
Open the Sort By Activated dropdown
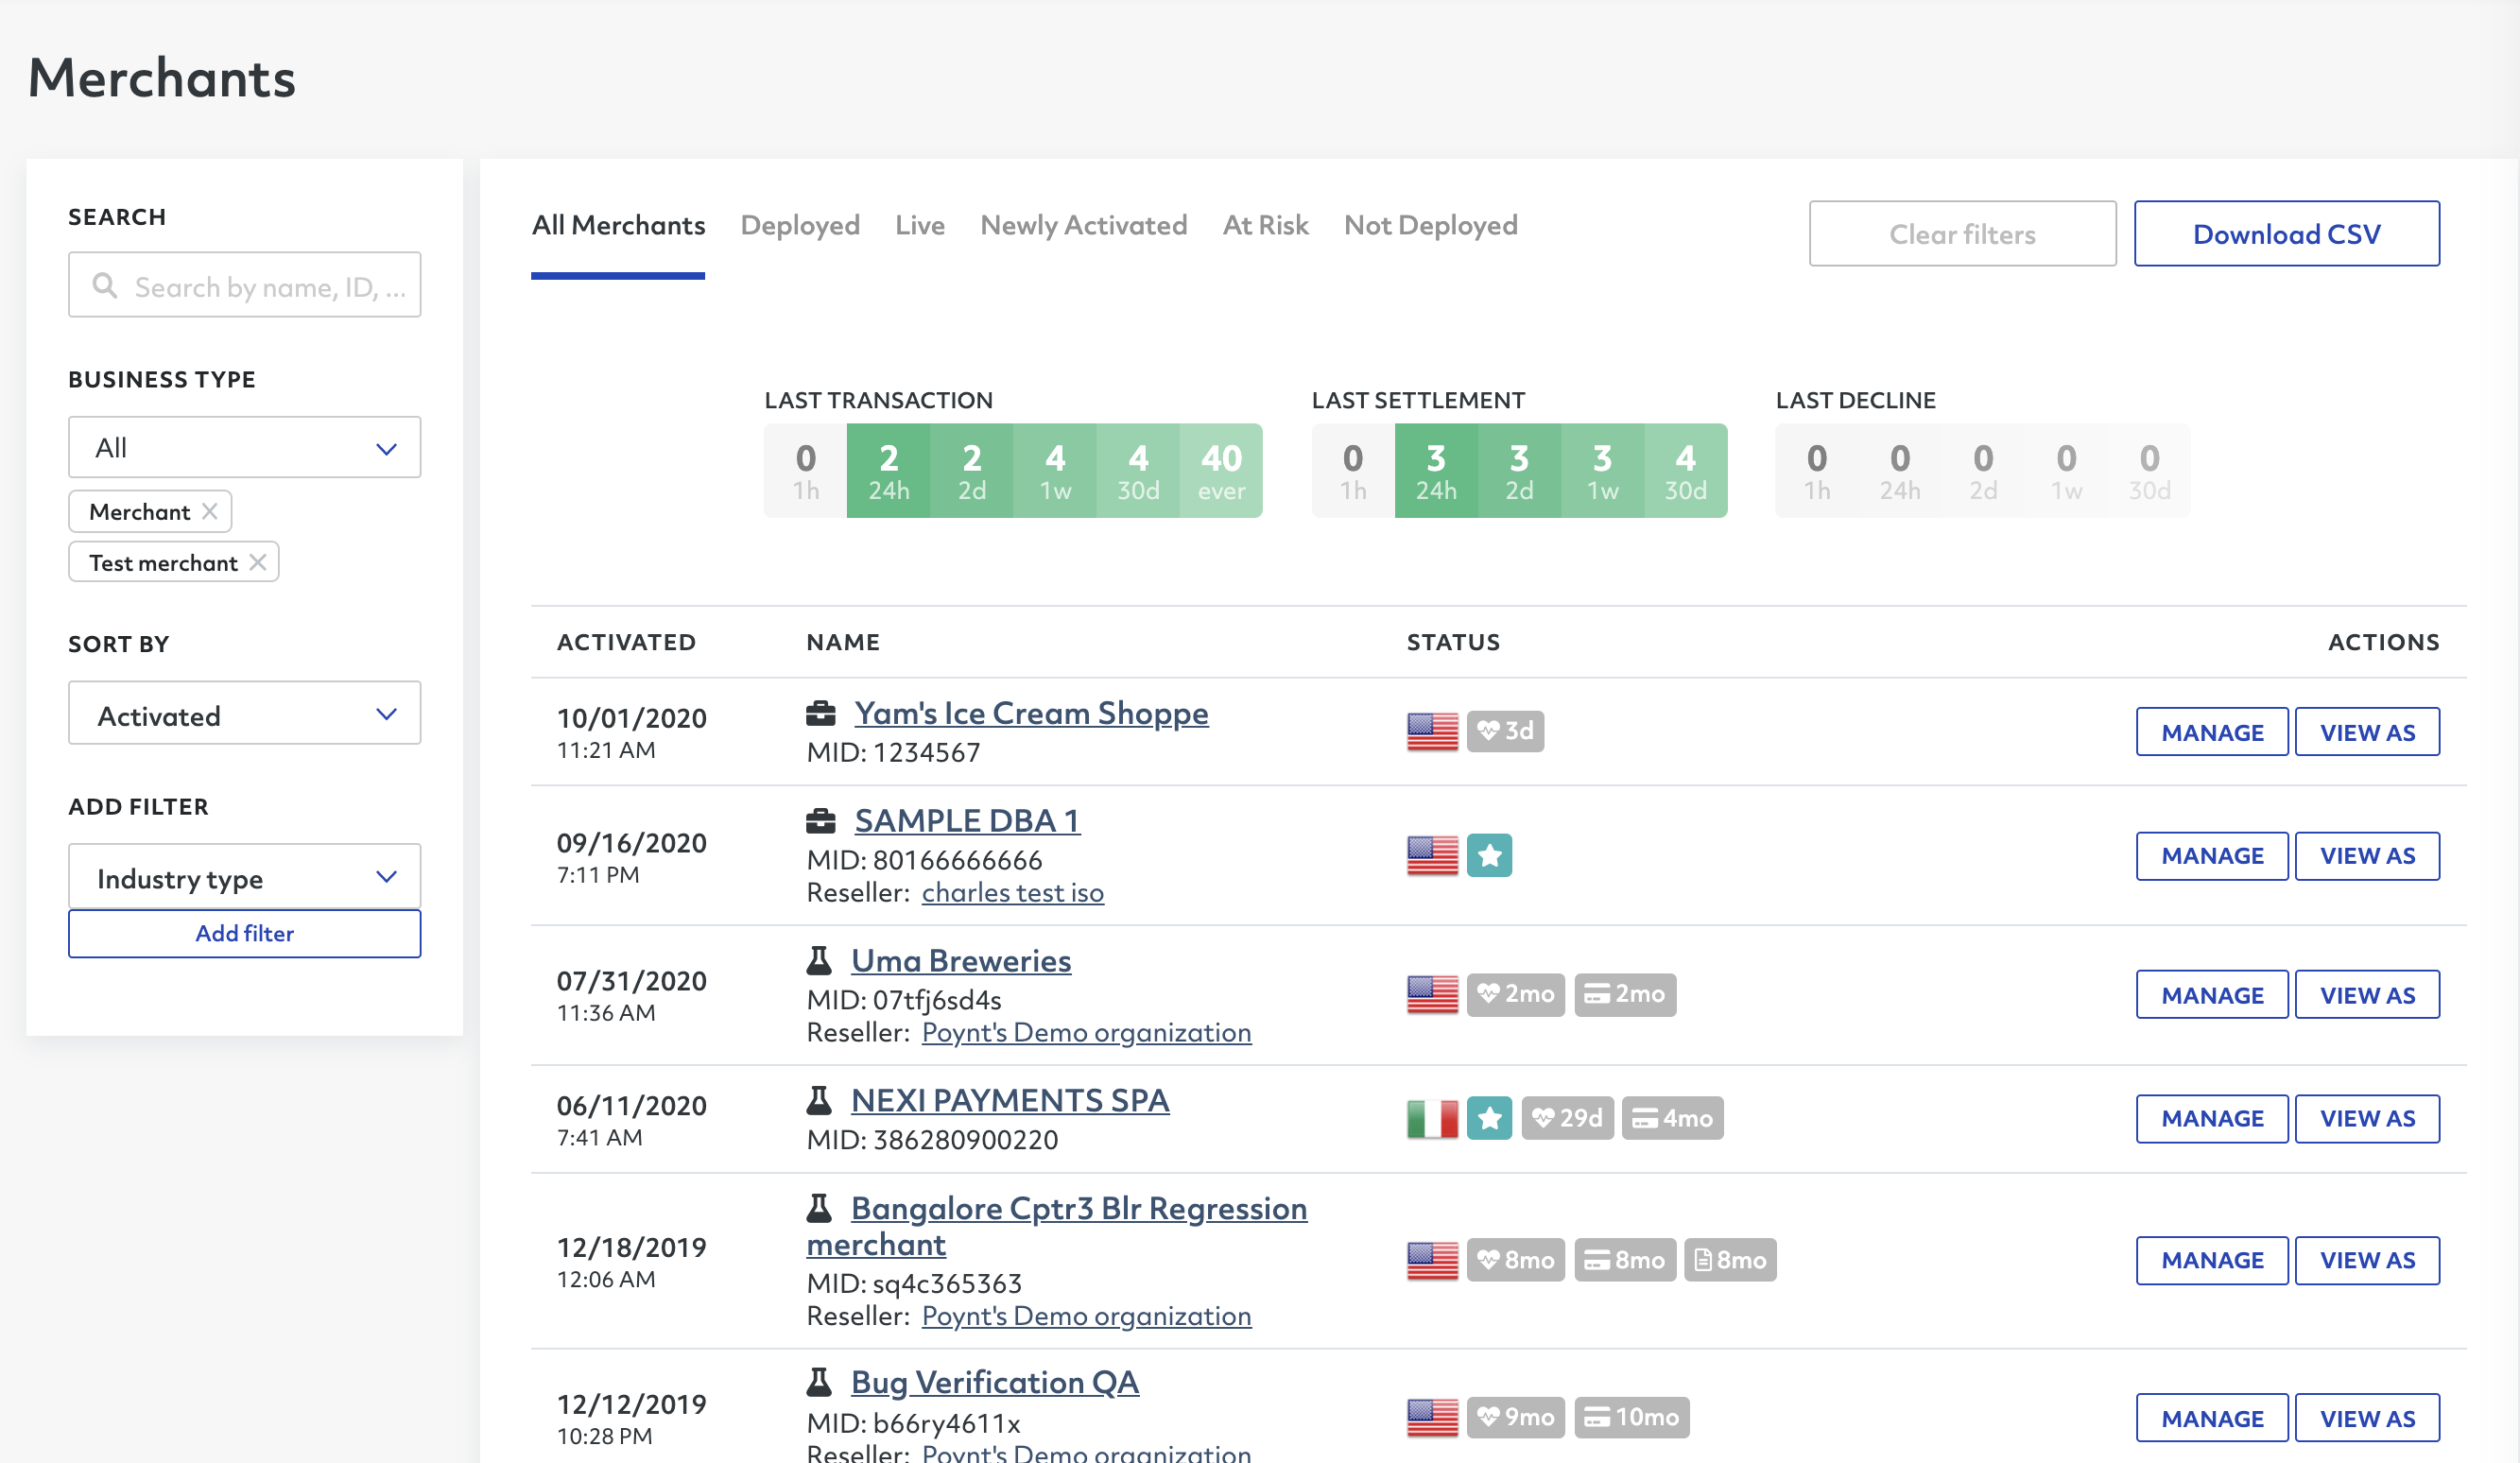(x=244, y=714)
